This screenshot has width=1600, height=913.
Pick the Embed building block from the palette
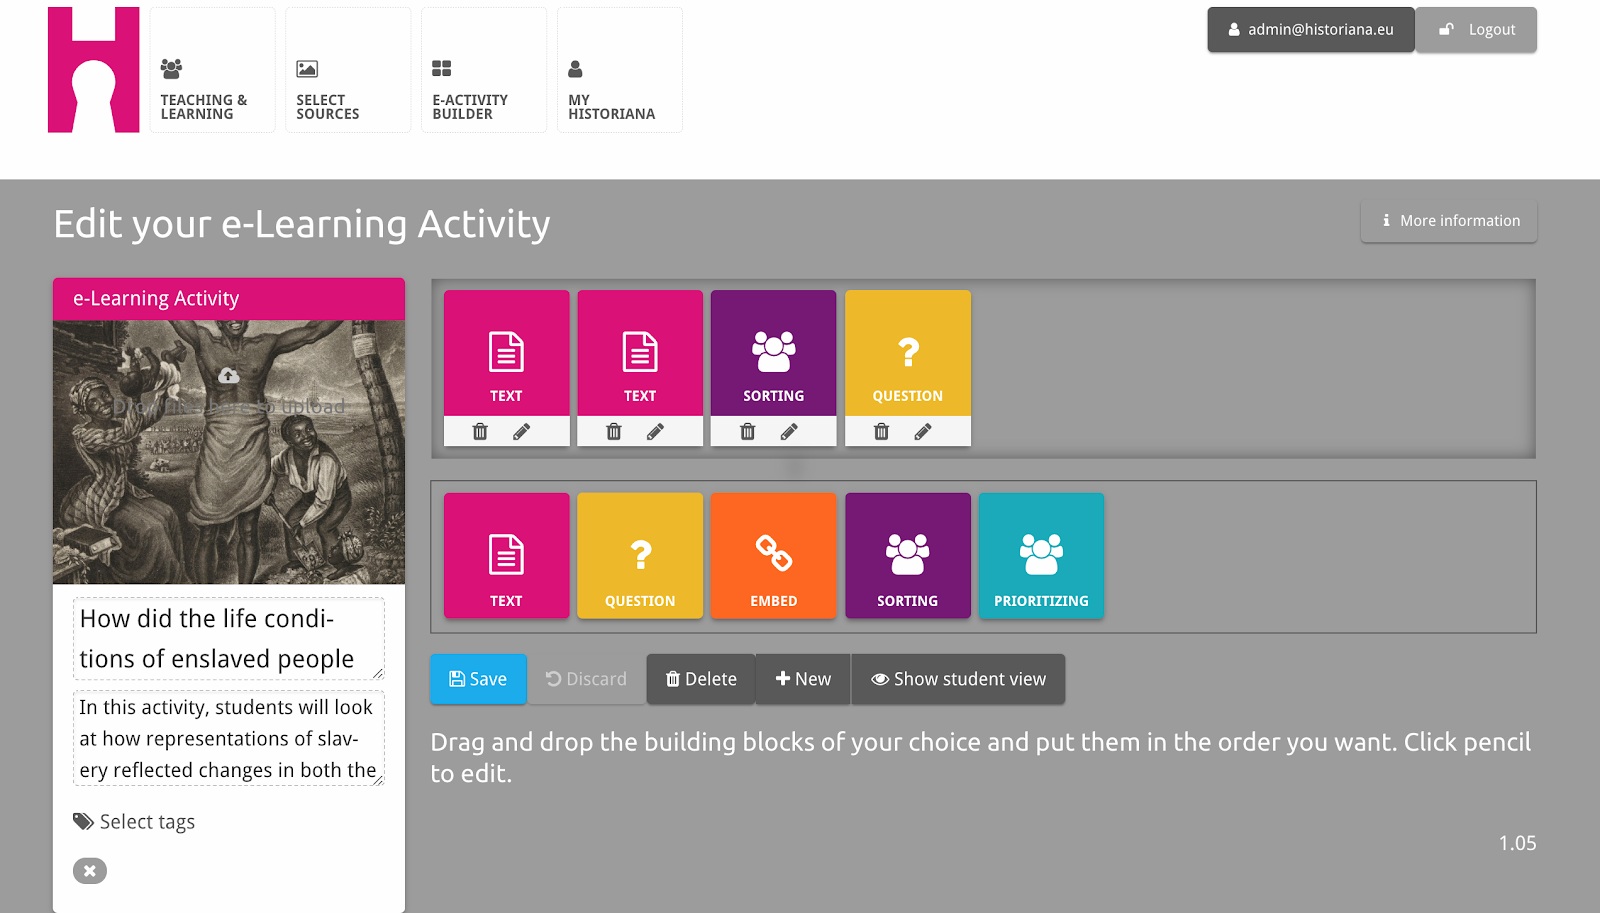pyautogui.click(x=774, y=556)
